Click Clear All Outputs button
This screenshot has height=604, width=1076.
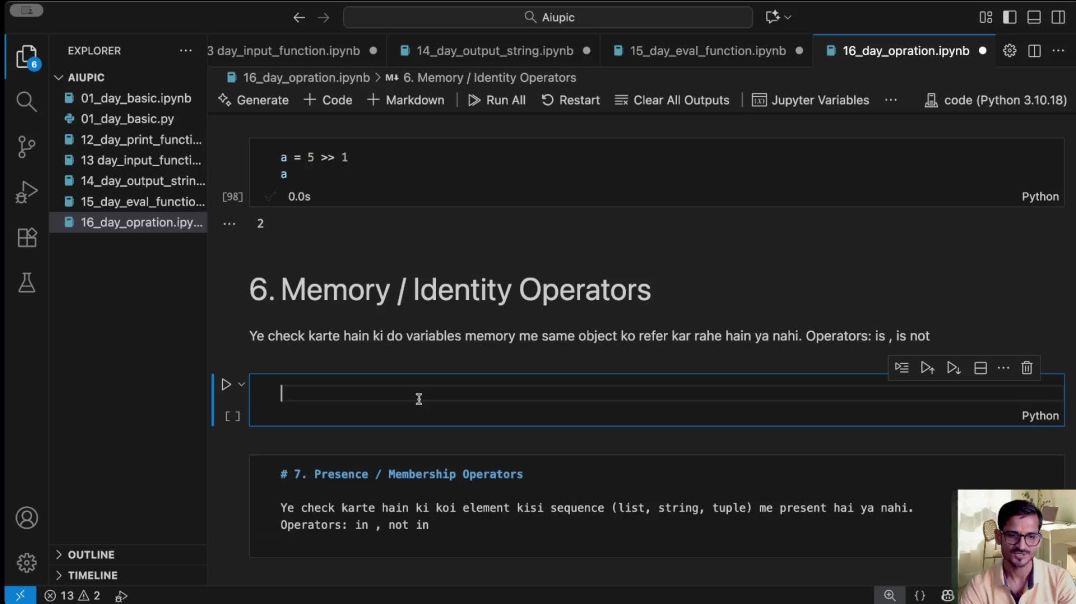click(672, 100)
